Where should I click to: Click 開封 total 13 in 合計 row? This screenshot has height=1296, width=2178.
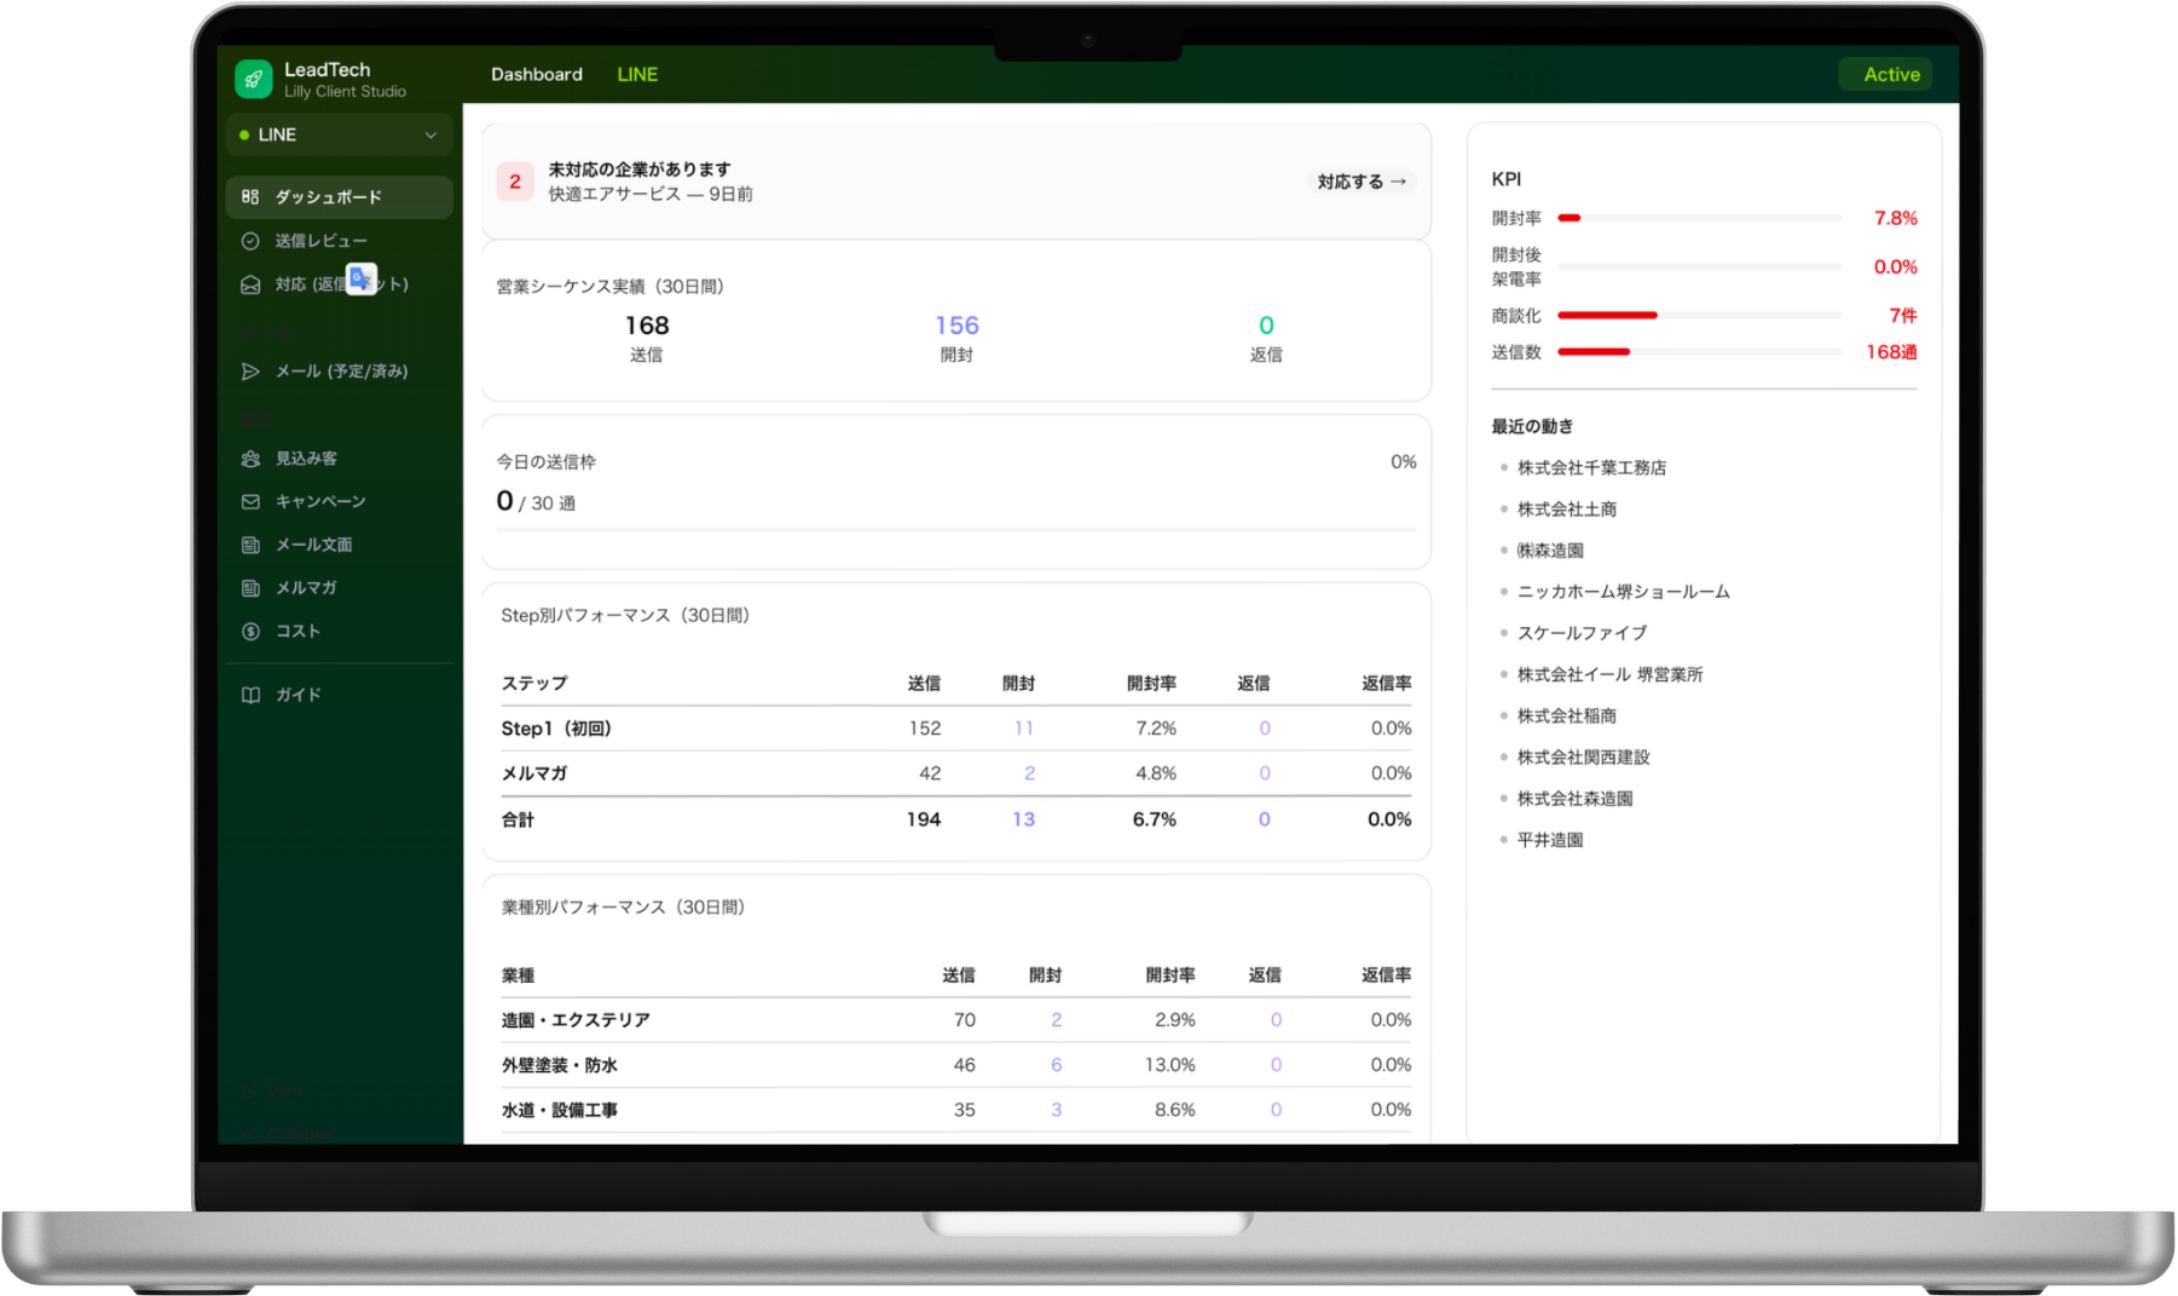[1024, 819]
